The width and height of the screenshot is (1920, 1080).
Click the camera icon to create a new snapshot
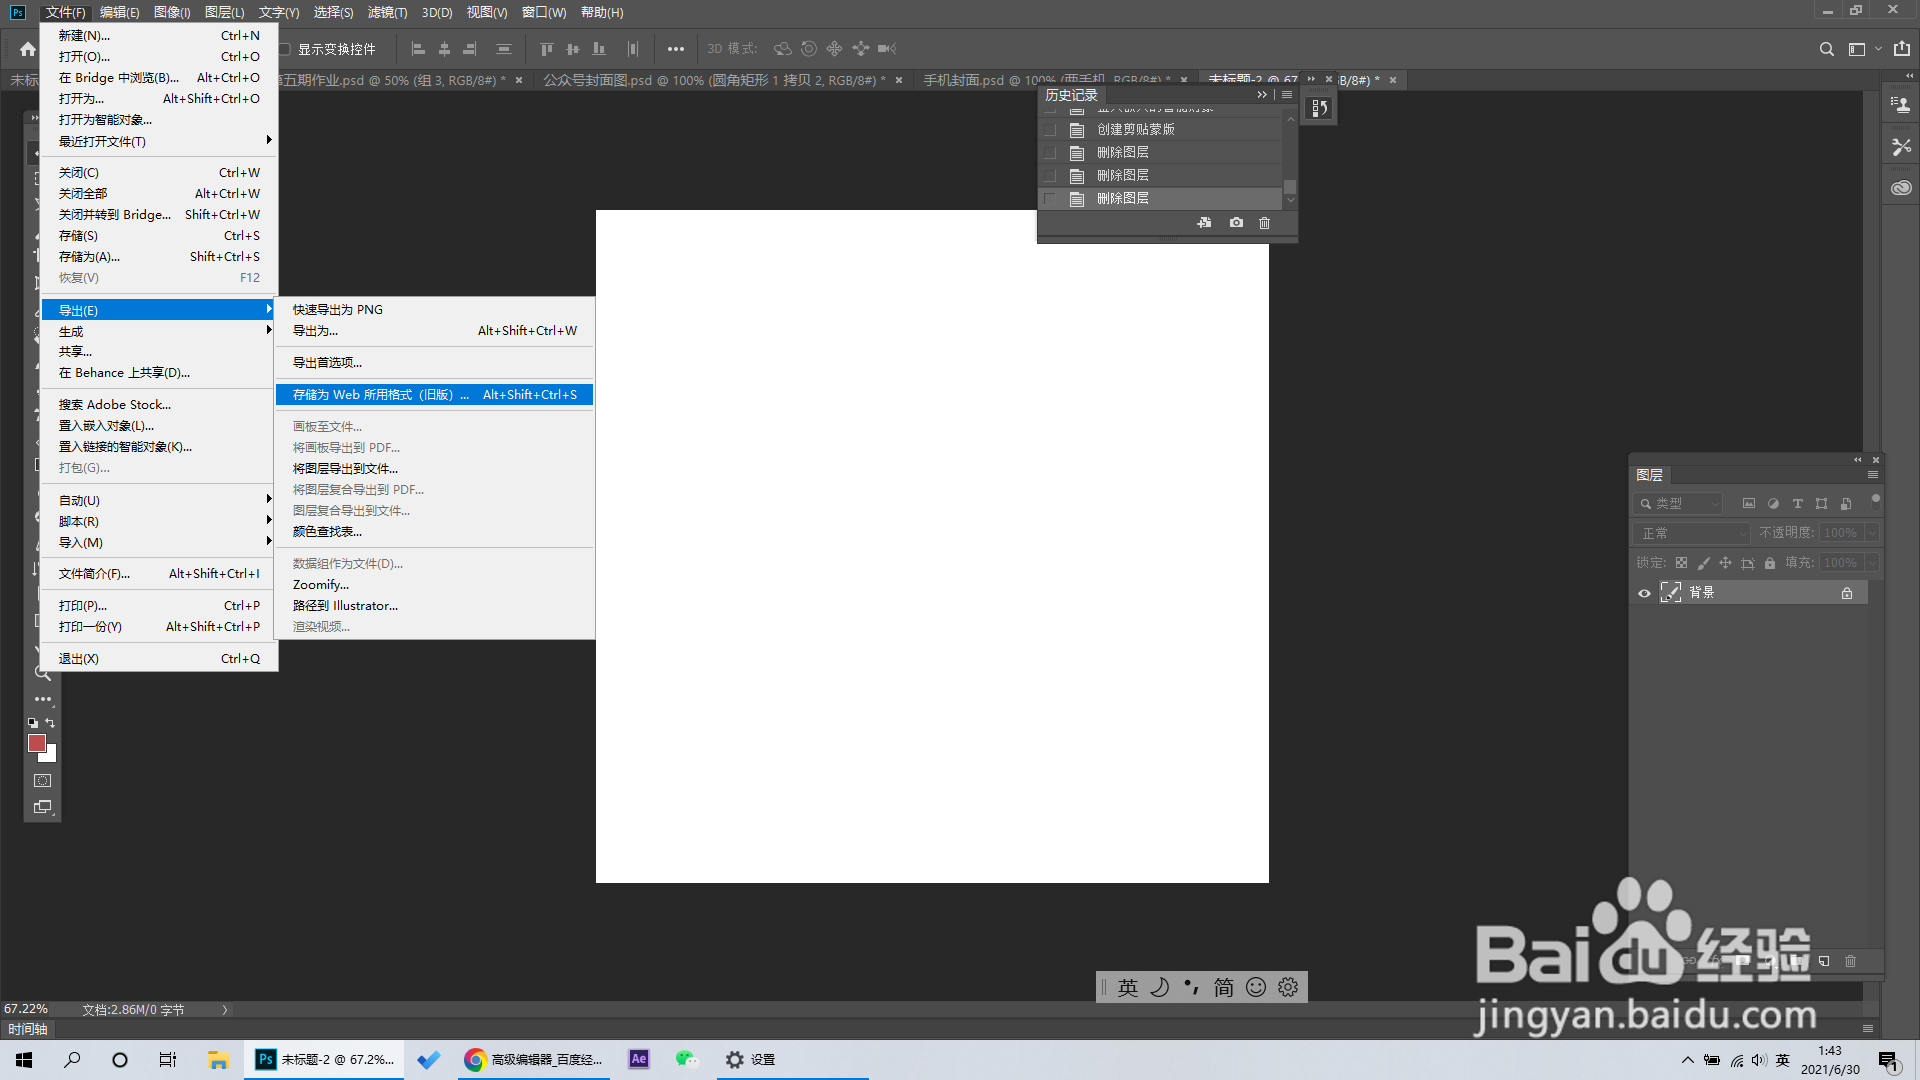click(x=1236, y=223)
